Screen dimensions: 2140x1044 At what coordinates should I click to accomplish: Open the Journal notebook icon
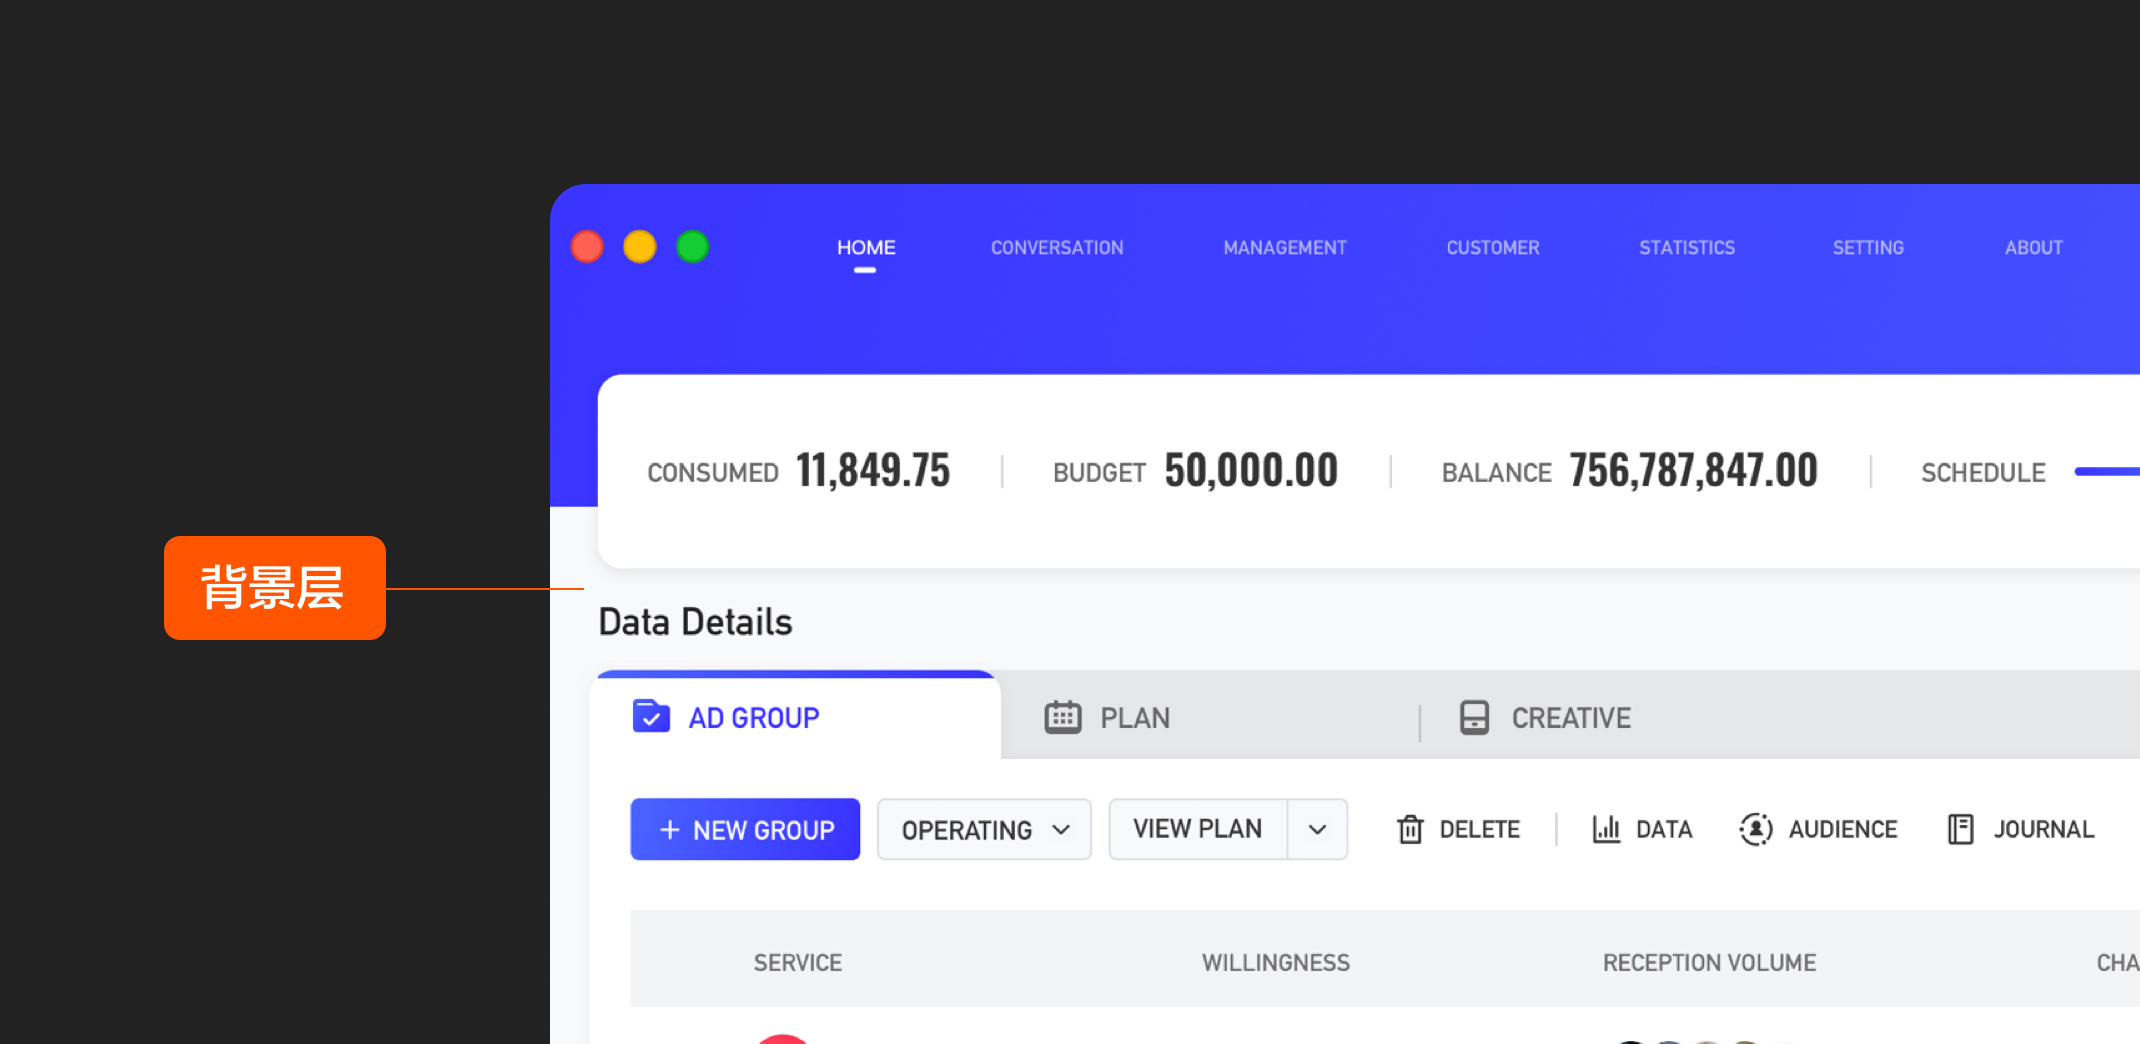(1960, 829)
